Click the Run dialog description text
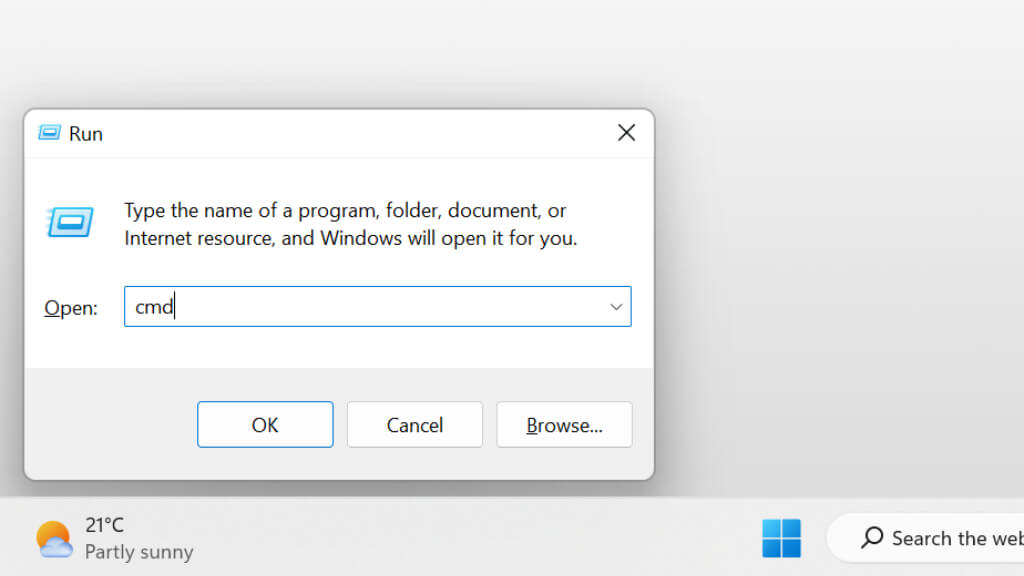 [x=350, y=225]
